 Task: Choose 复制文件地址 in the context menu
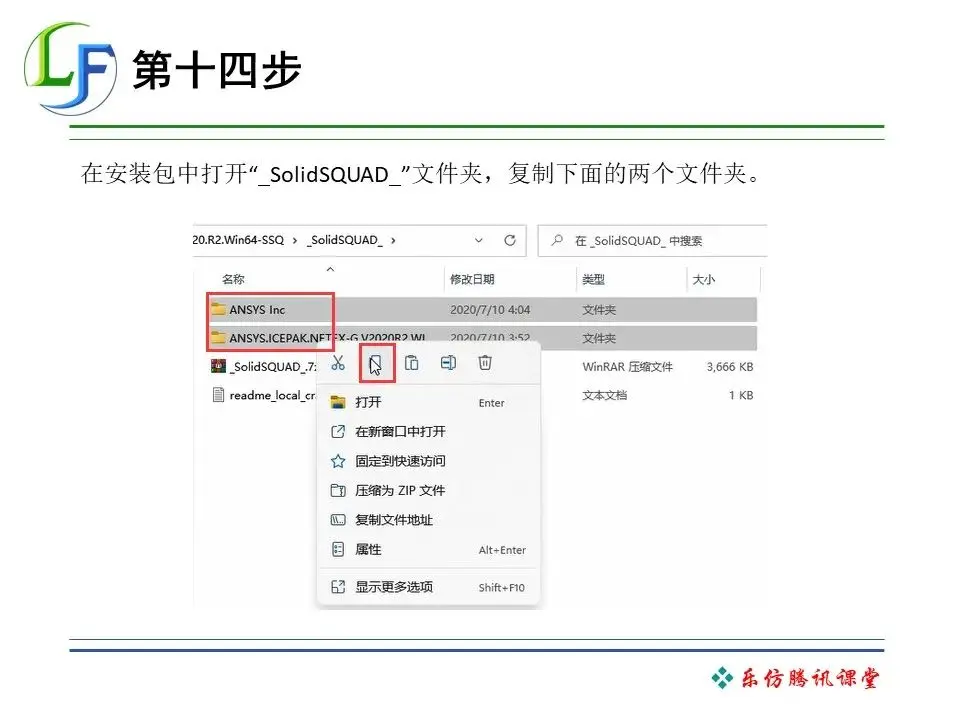[429, 520]
